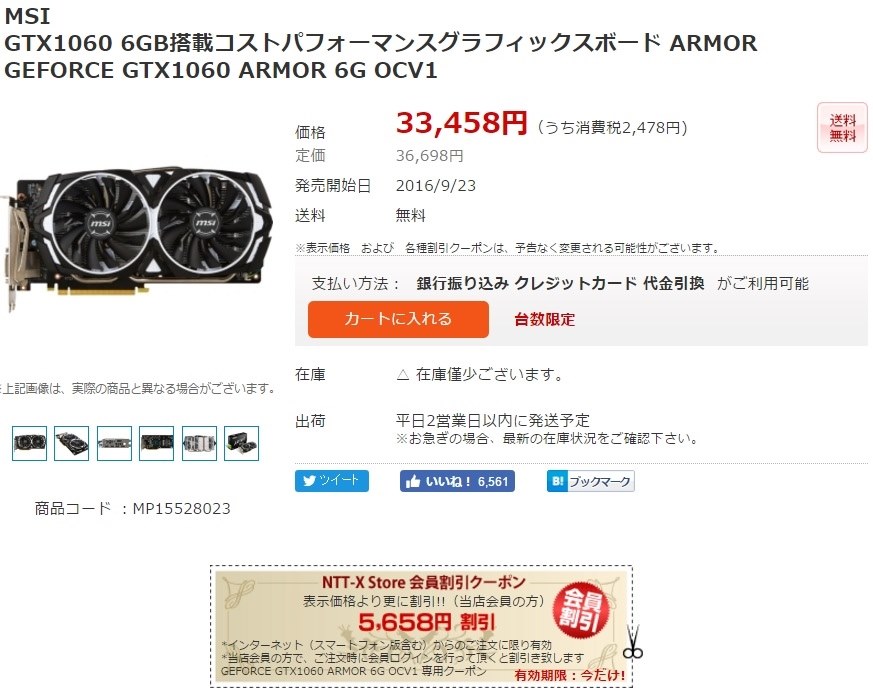Click the Facebook いいね! thumbs-up button
The image size is (873, 690).
click(457, 481)
